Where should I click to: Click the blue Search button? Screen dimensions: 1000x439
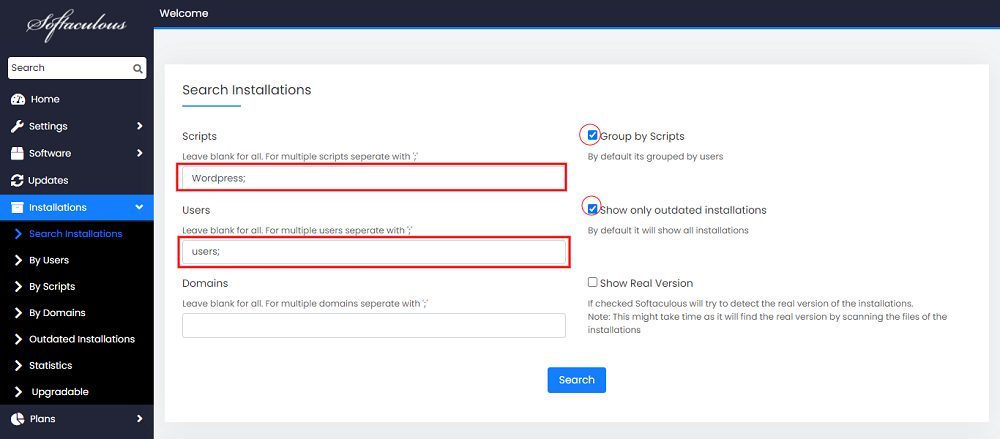pos(577,380)
